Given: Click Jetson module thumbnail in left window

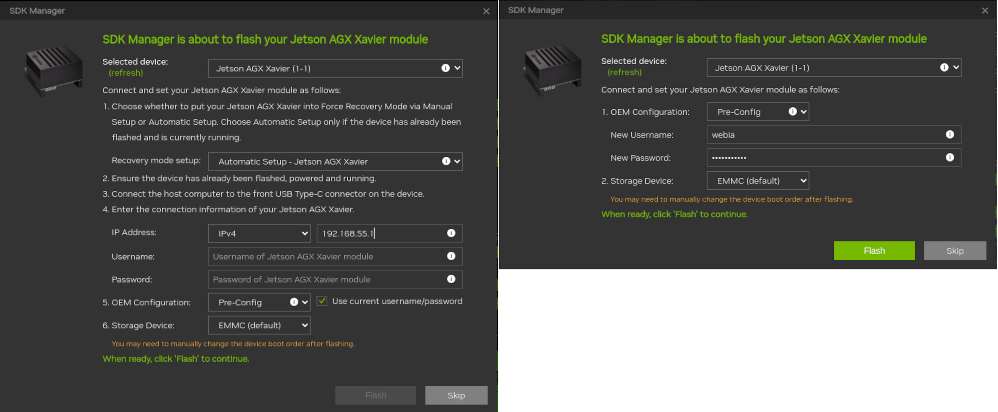Looking at the screenshot, I should point(54,71).
